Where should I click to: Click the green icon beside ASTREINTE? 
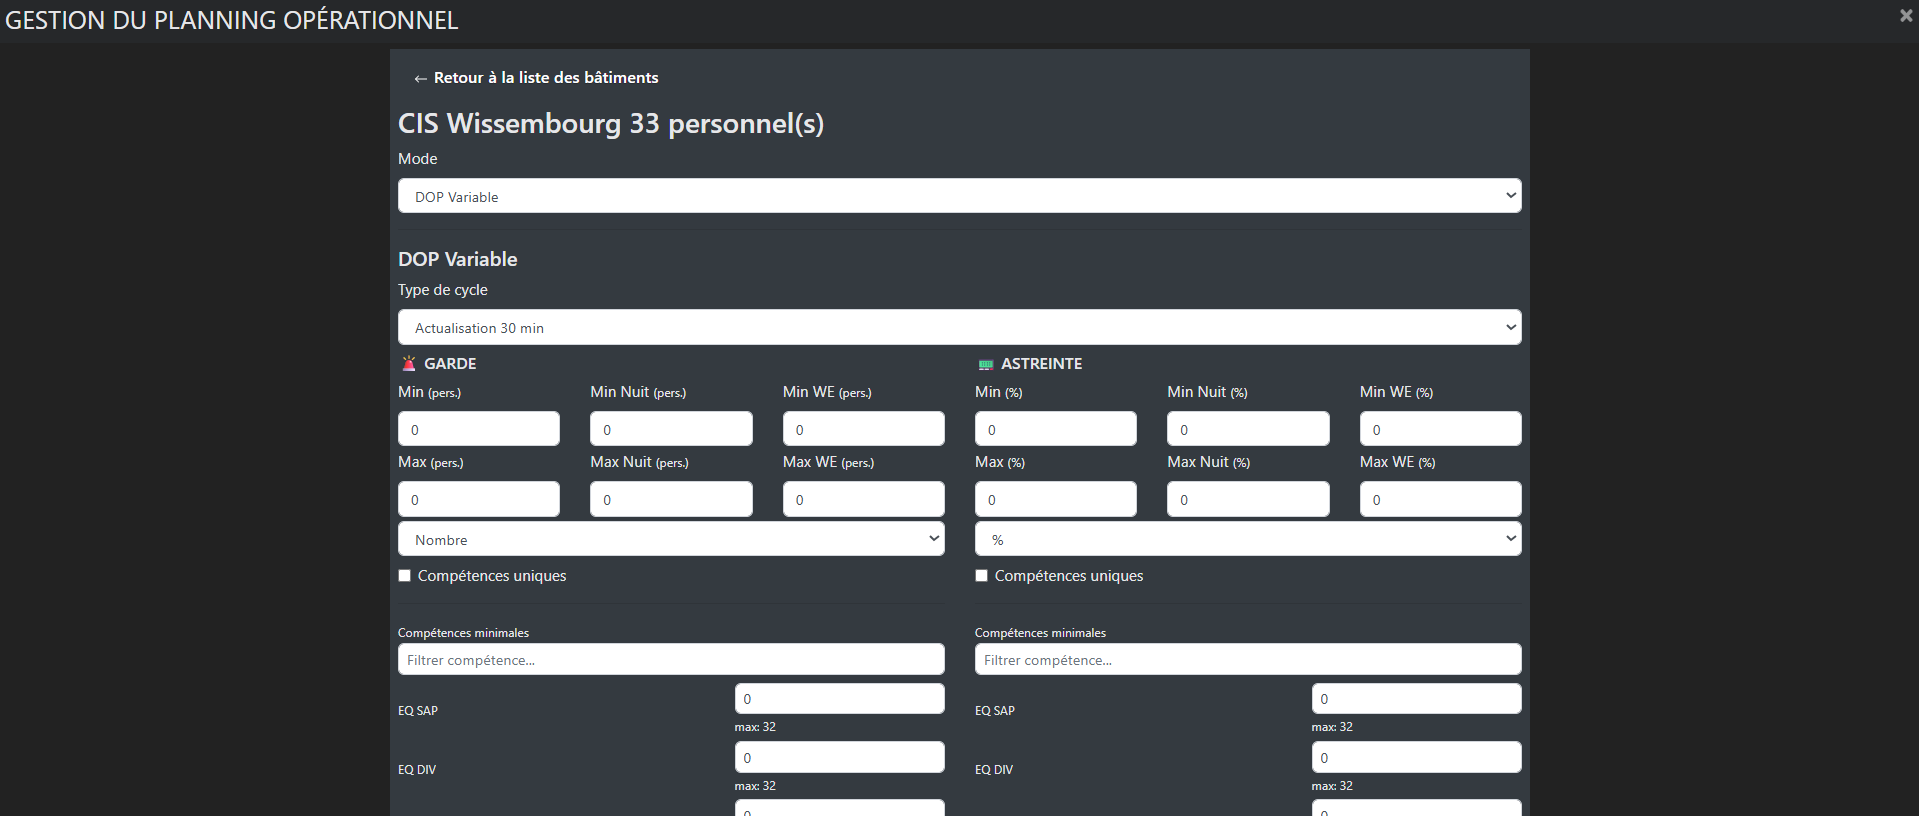[985, 365]
